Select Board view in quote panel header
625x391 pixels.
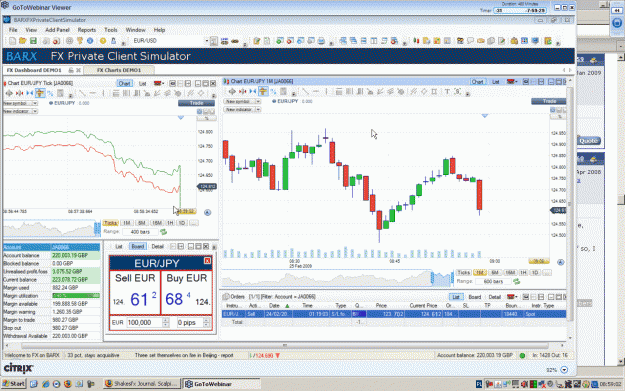point(138,246)
